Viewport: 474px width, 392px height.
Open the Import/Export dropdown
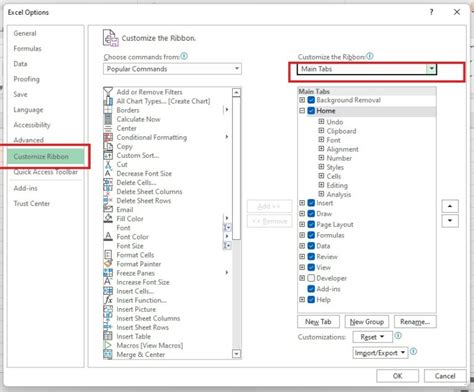[x=380, y=353]
